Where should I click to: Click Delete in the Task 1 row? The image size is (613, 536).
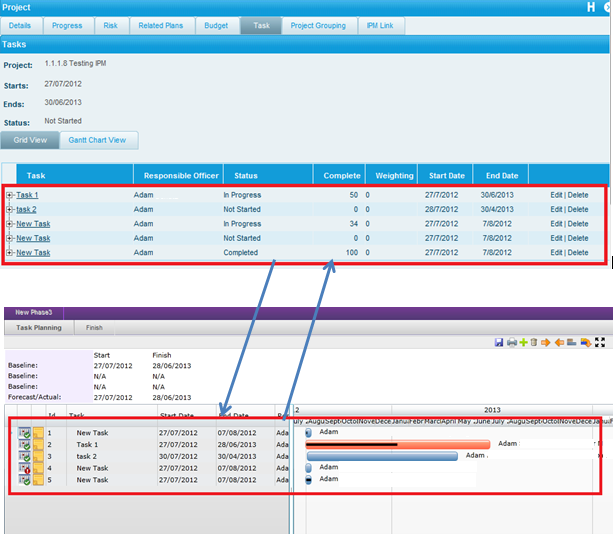[x=578, y=195]
